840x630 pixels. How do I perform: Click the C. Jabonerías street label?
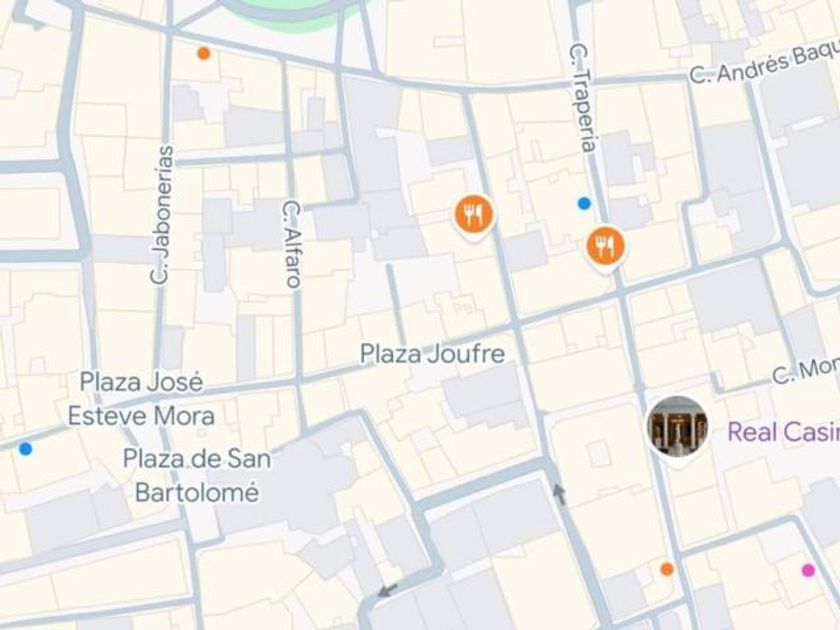162,214
